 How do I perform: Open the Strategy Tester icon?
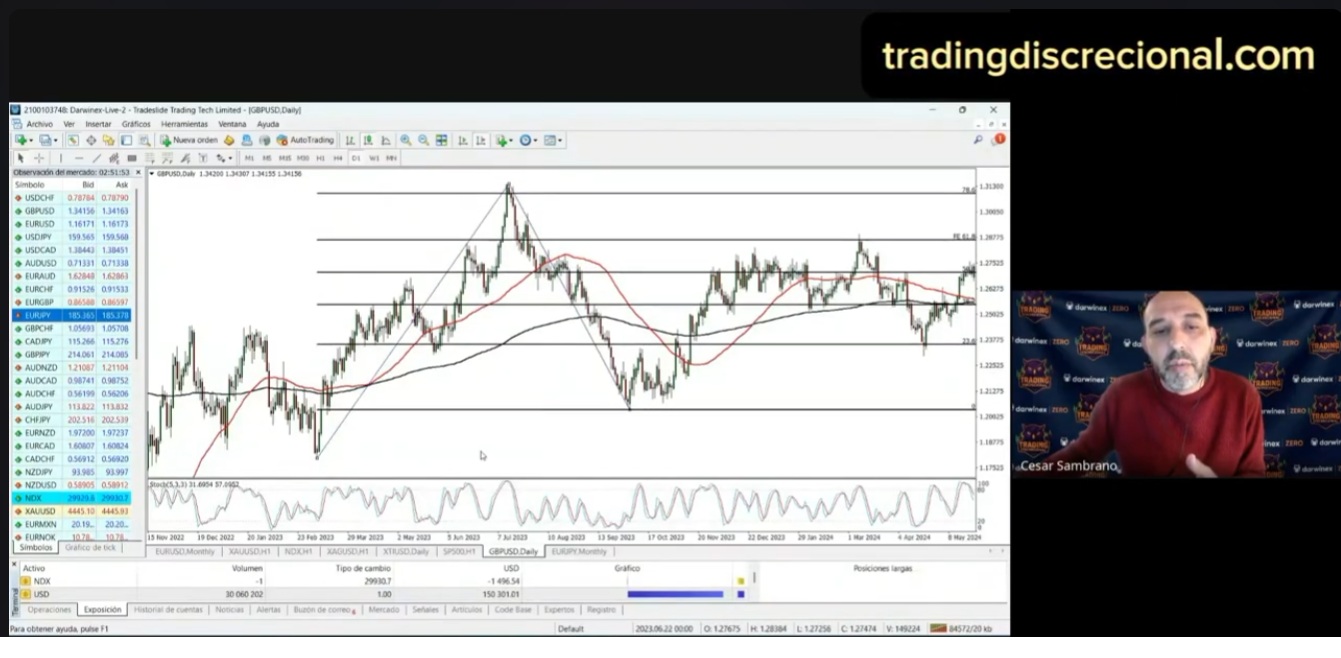click(x=144, y=140)
